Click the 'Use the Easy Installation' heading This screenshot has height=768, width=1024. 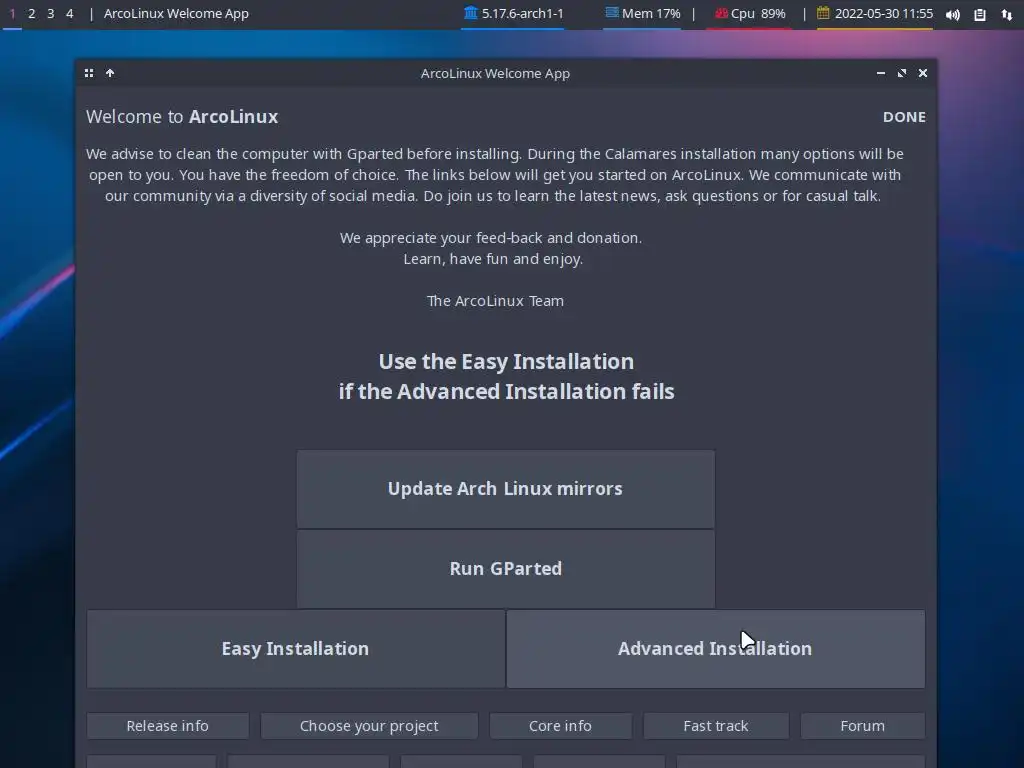506,362
